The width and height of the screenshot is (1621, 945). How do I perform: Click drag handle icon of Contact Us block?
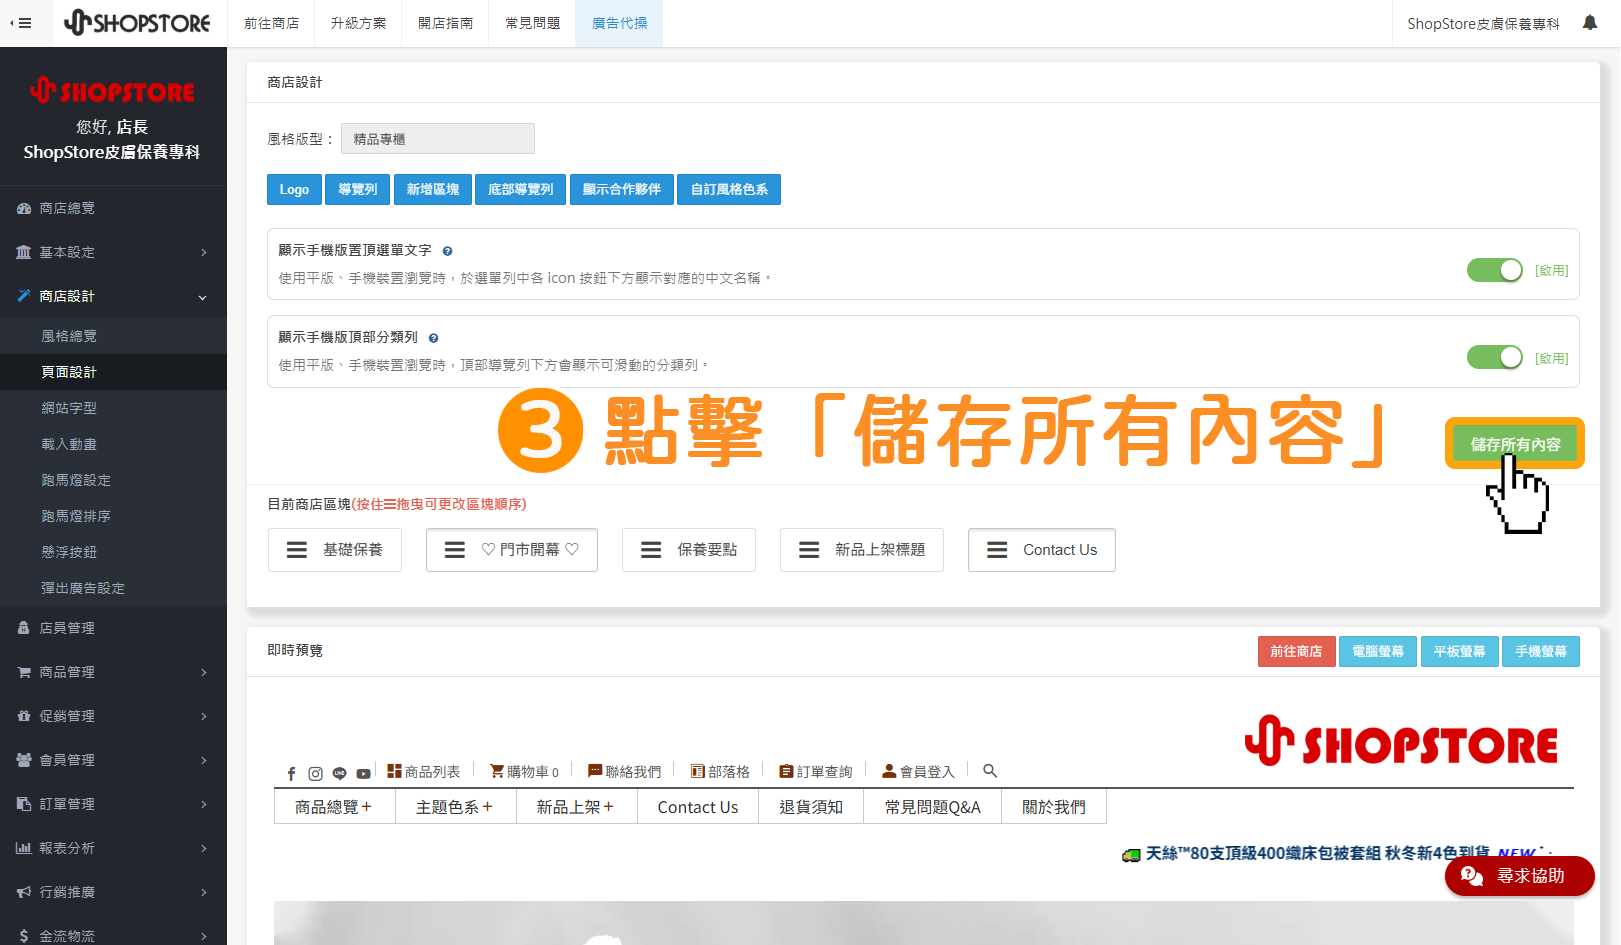click(x=997, y=550)
